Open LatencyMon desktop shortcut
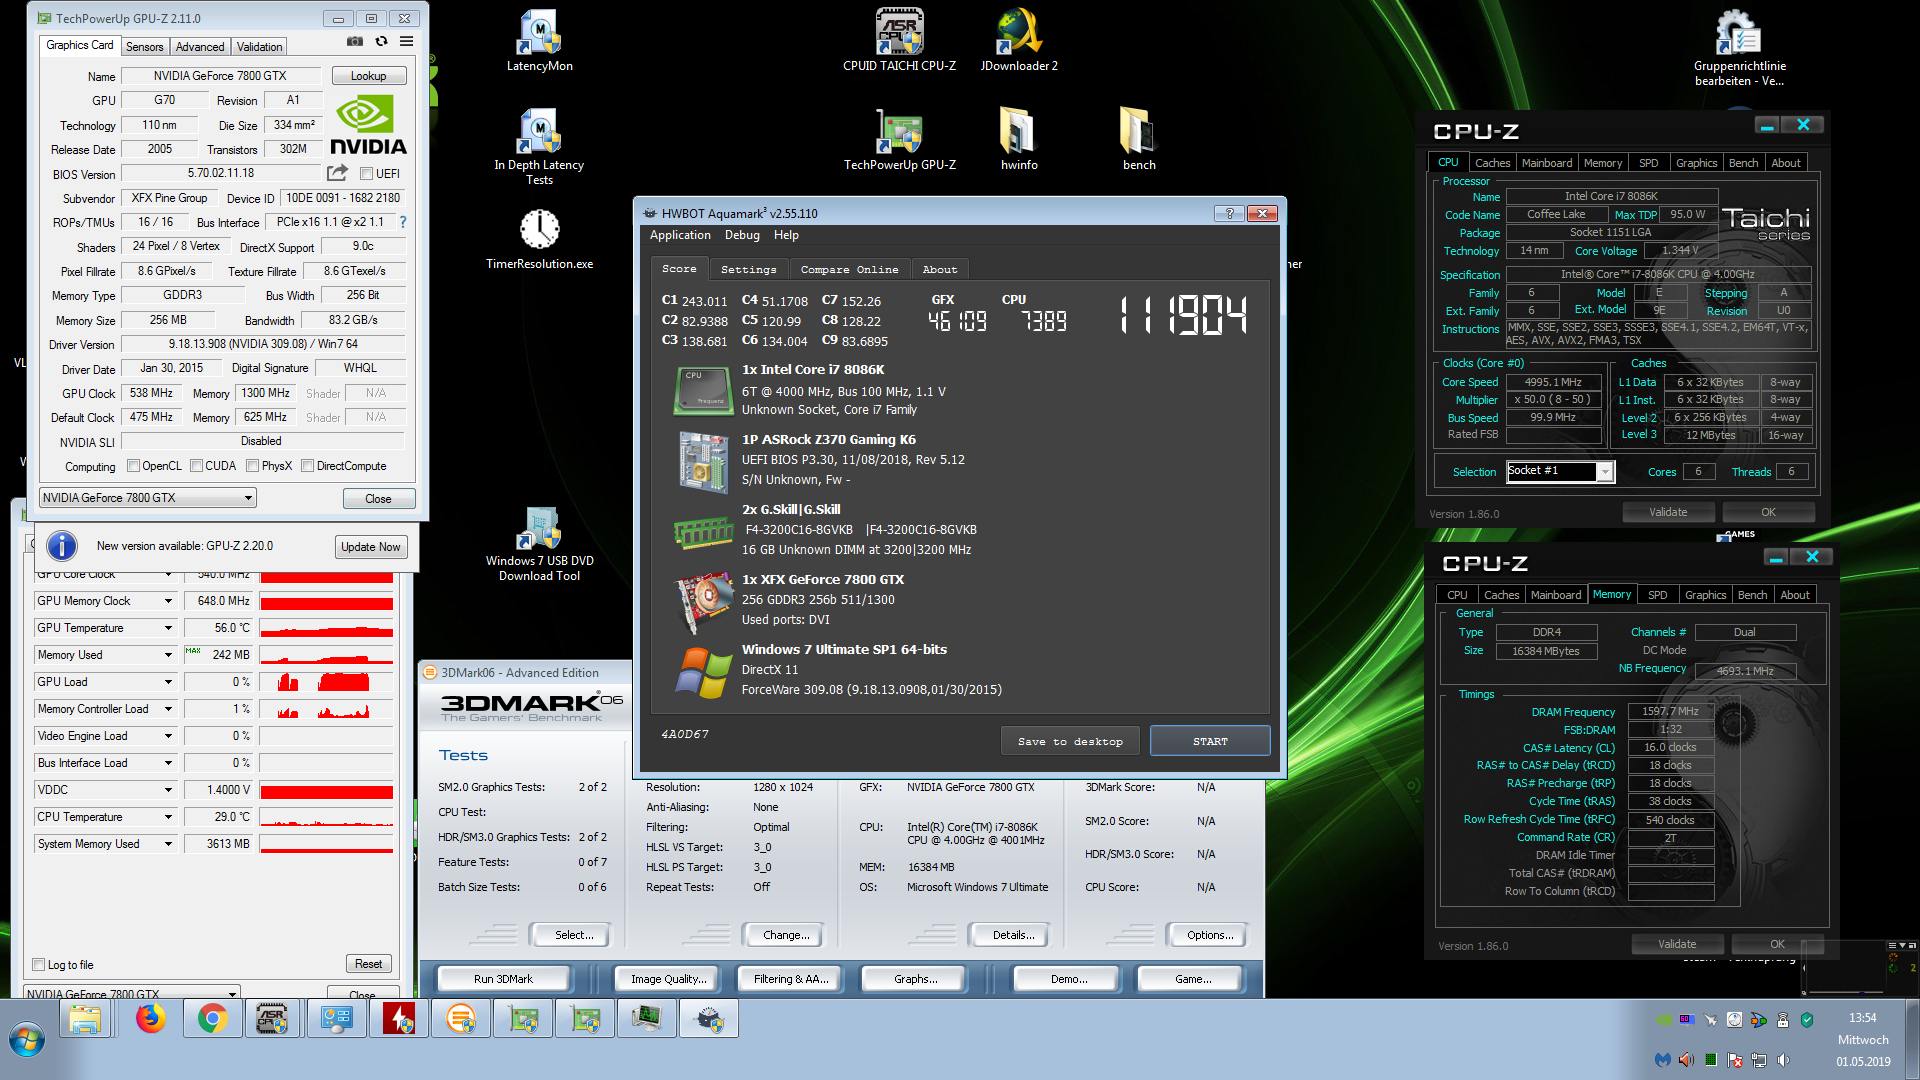This screenshot has height=1080, width=1920. pyautogui.click(x=539, y=41)
